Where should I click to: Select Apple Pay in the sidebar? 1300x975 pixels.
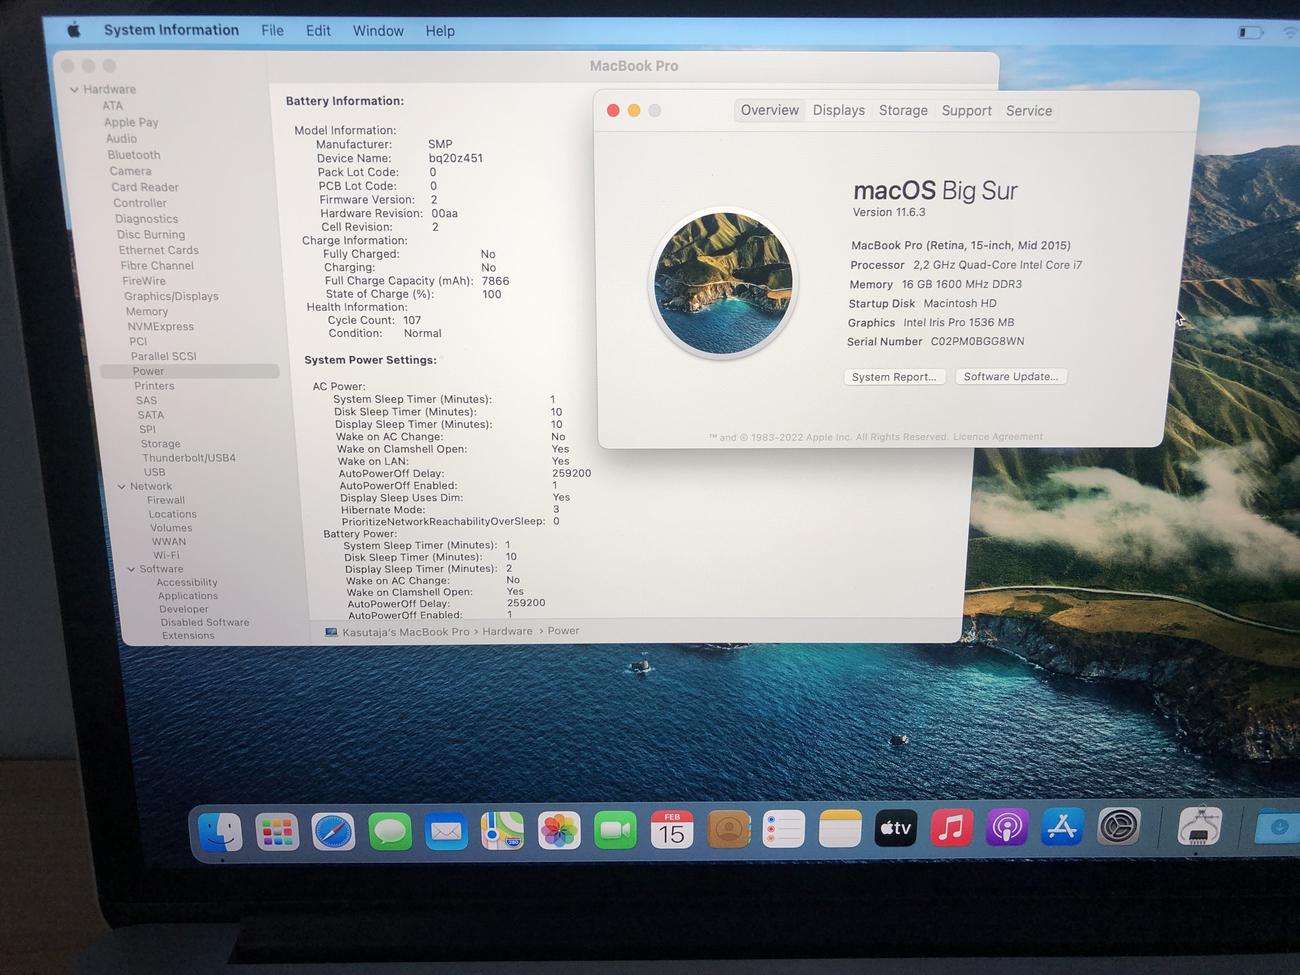131,122
